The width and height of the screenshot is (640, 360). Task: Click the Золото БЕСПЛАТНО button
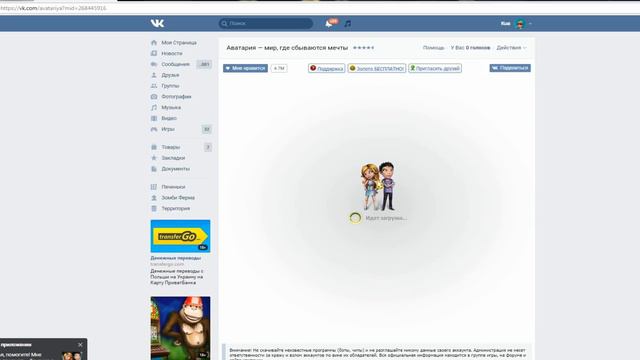[377, 68]
